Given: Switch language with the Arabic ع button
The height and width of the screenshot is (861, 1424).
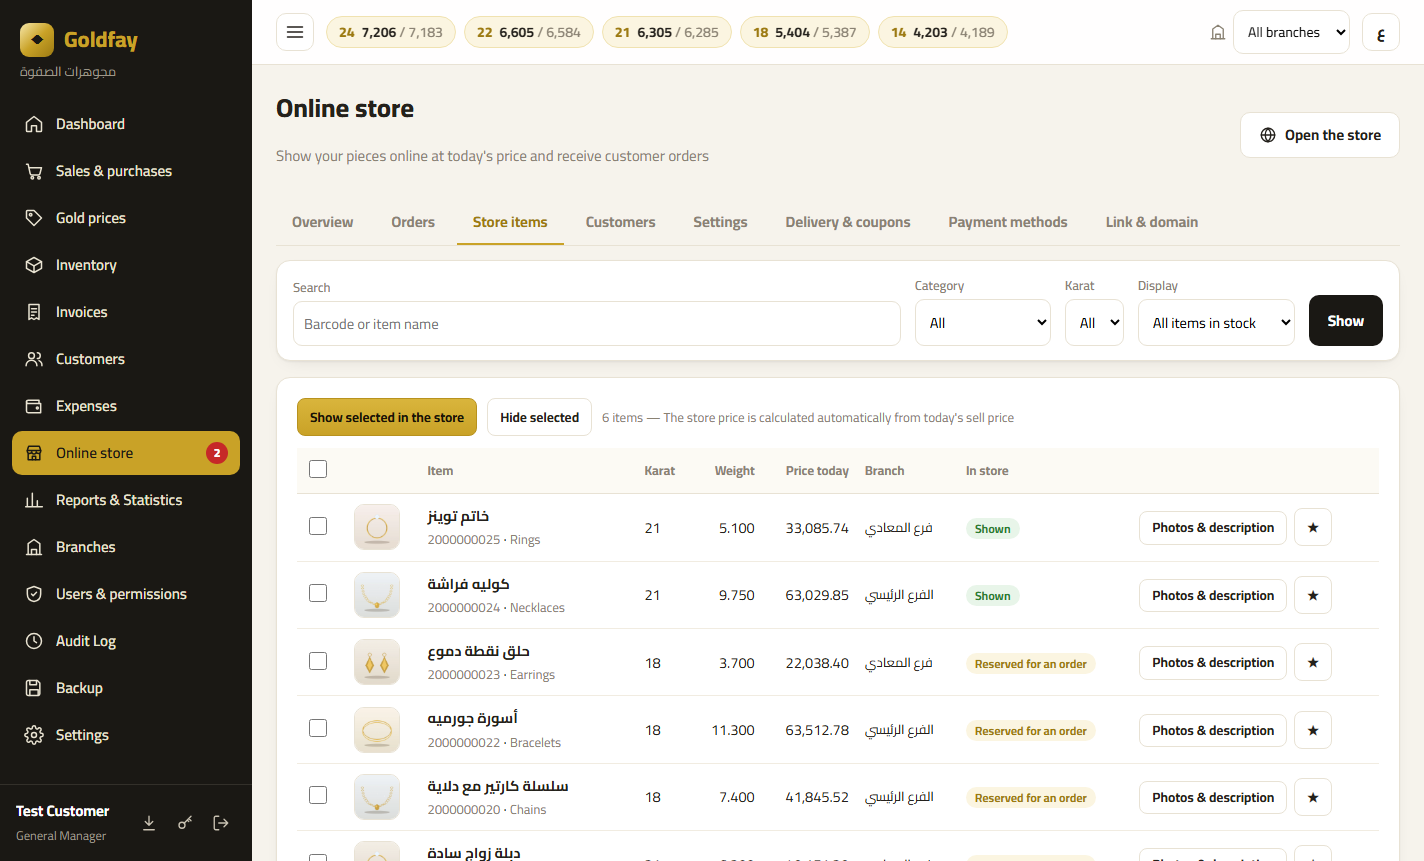Looking at the screenshot, I should (1381, 32).
